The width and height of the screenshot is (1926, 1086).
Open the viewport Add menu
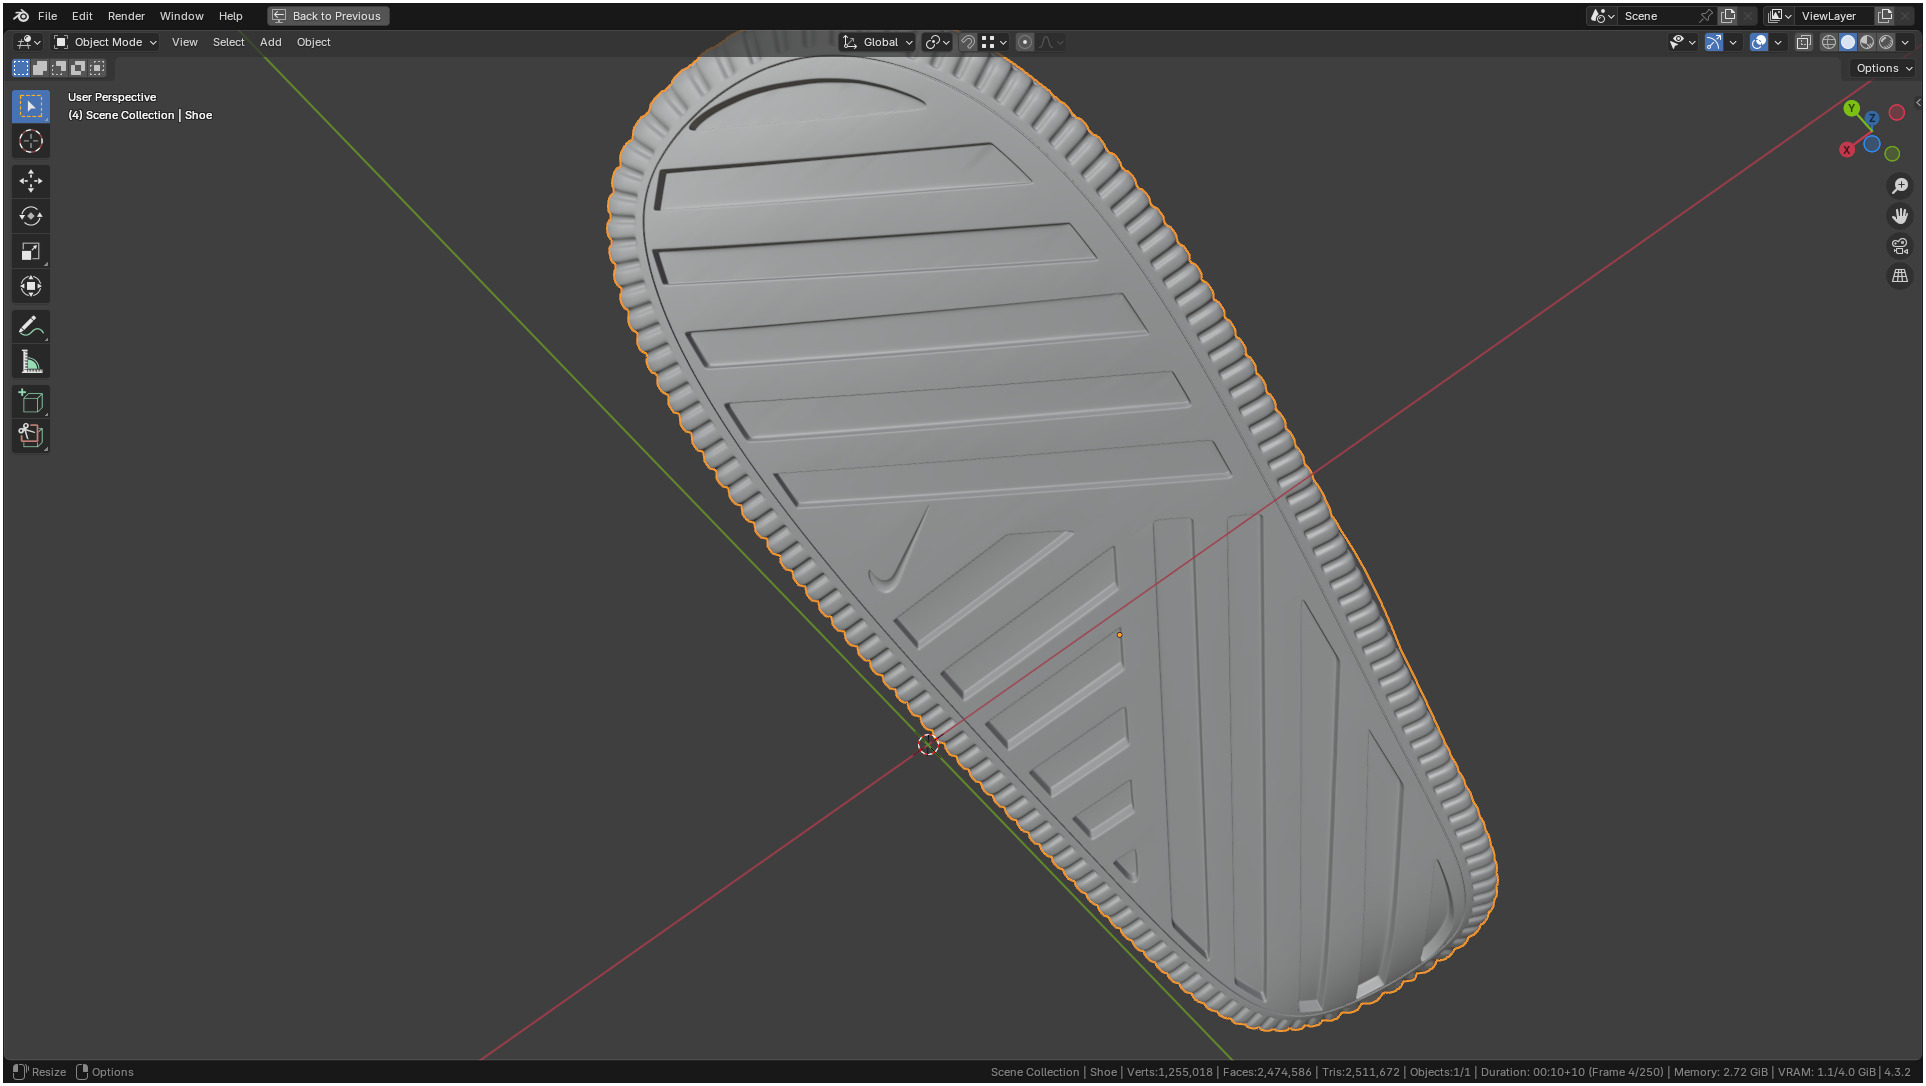270,42
